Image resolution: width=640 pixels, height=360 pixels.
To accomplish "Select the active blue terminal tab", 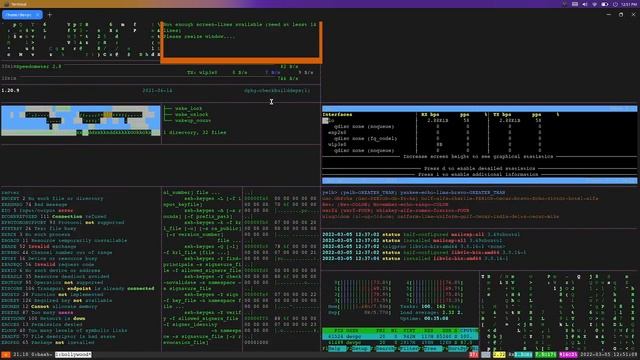I will 22,15.
